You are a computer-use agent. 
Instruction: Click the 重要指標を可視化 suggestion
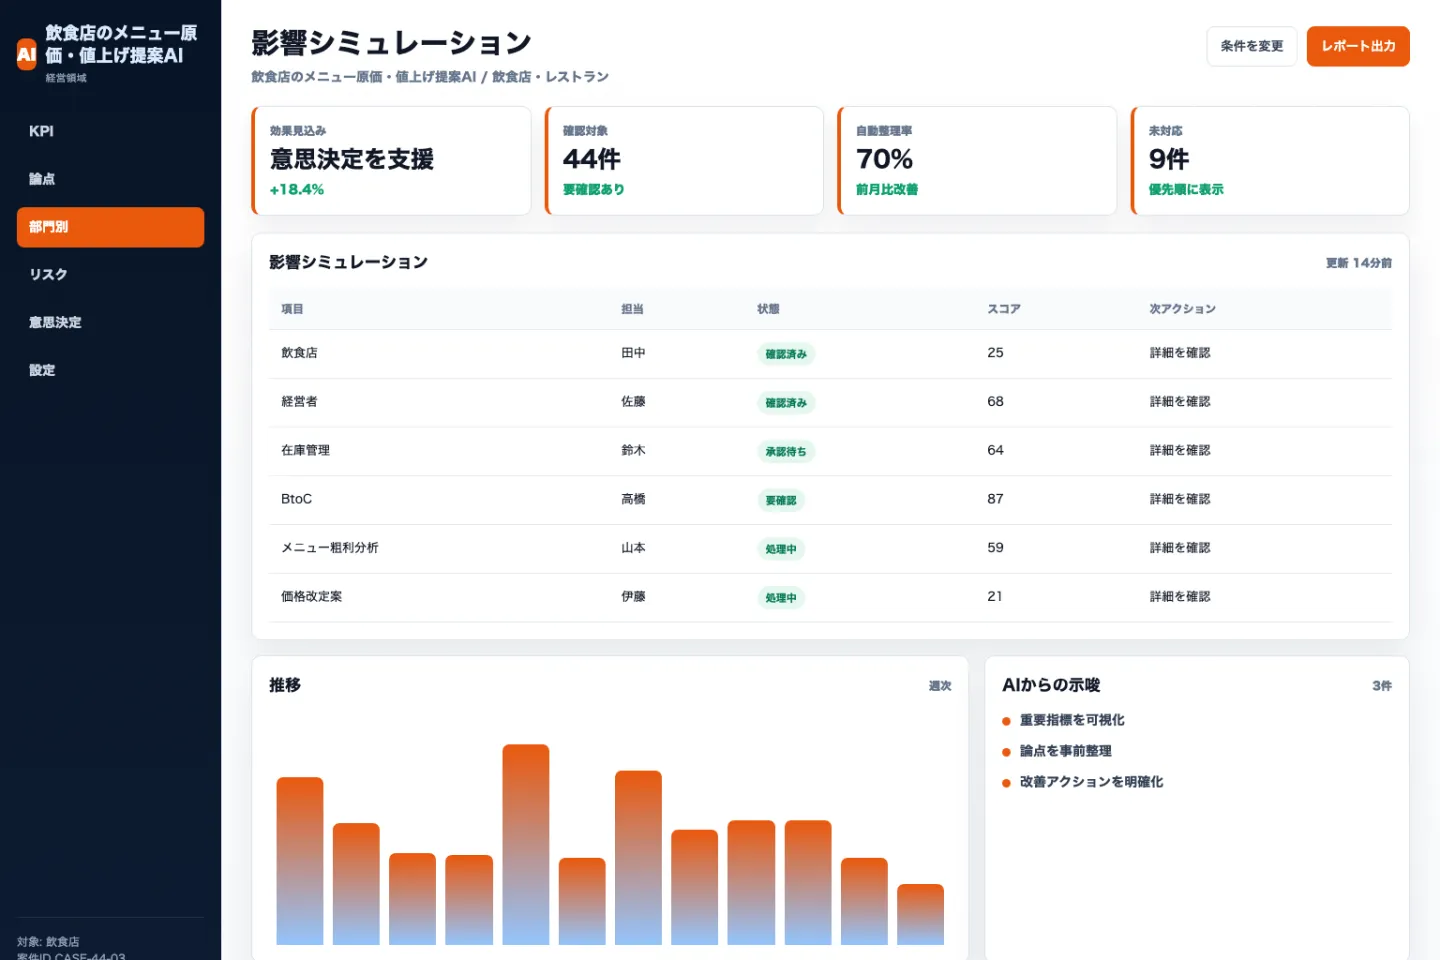pyautogui.click(x=1072, y=720)
